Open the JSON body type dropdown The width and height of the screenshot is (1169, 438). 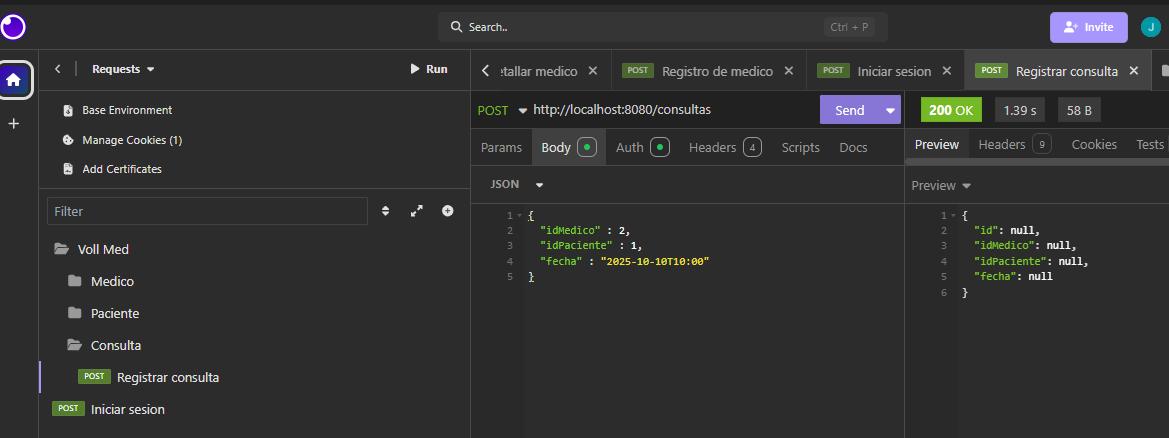[517, 184]
